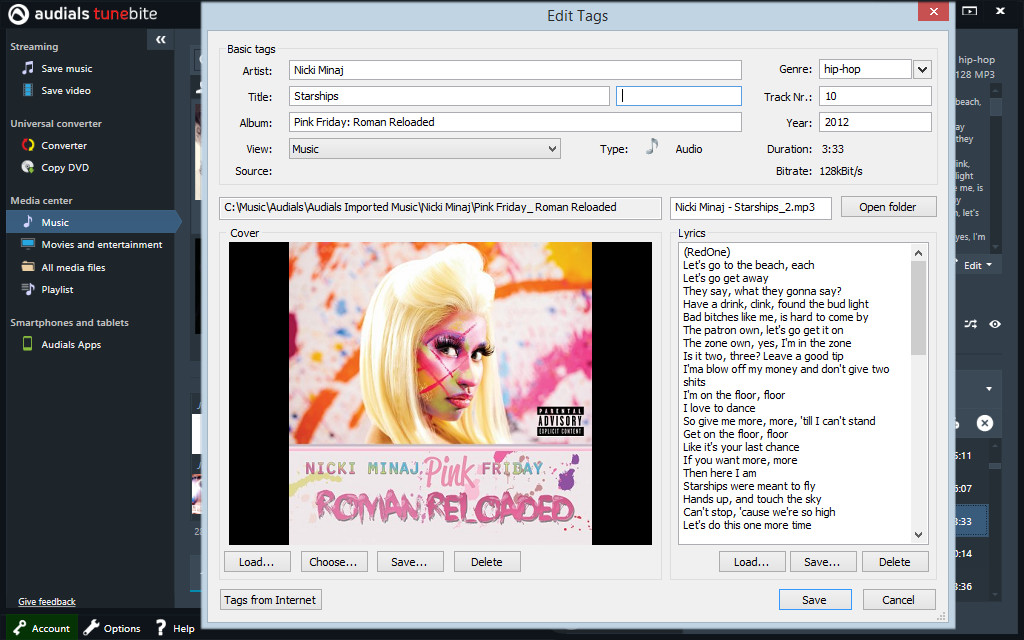Delete the cover image
Image resolution: width=1024 pixels, height=640 pixels.
click(487, 562)
